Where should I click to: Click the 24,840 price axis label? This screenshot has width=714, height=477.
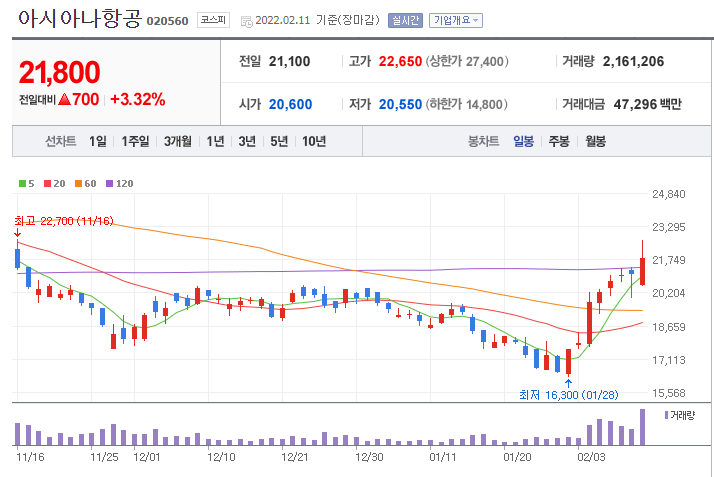click(x=668, y=194)
